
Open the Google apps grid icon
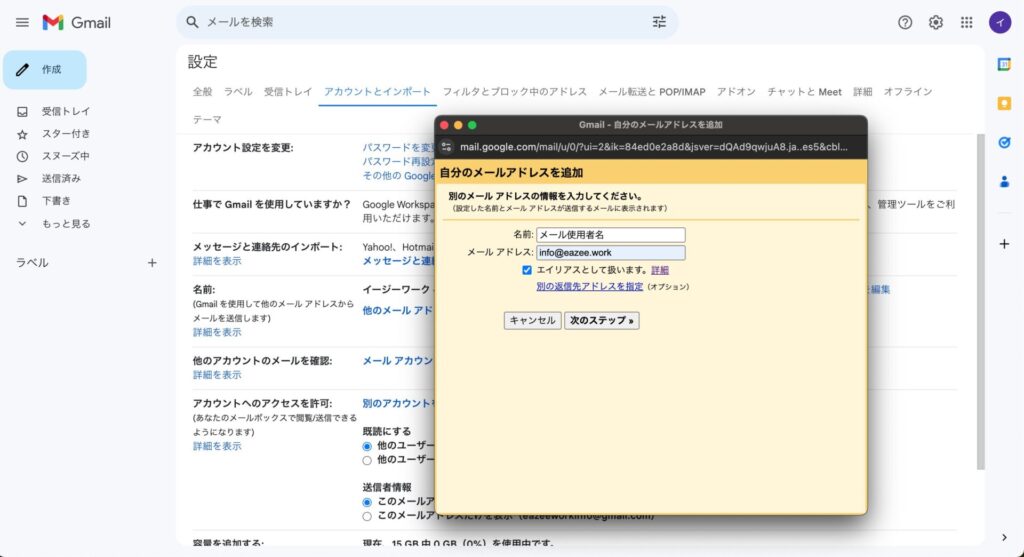tap(967, 22)
